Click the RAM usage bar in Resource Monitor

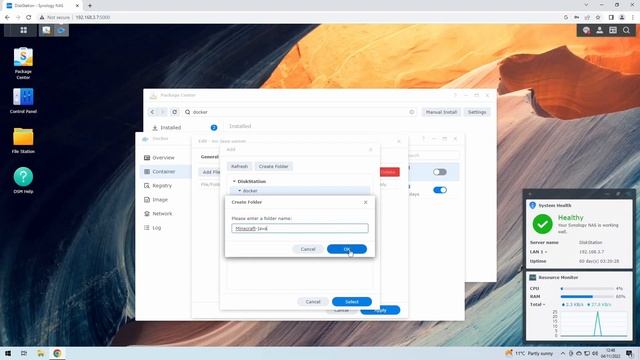(587, 296)
